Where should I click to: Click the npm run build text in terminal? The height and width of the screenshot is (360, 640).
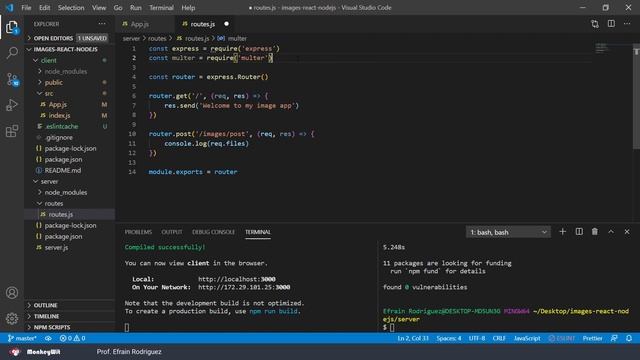(273, 311)
